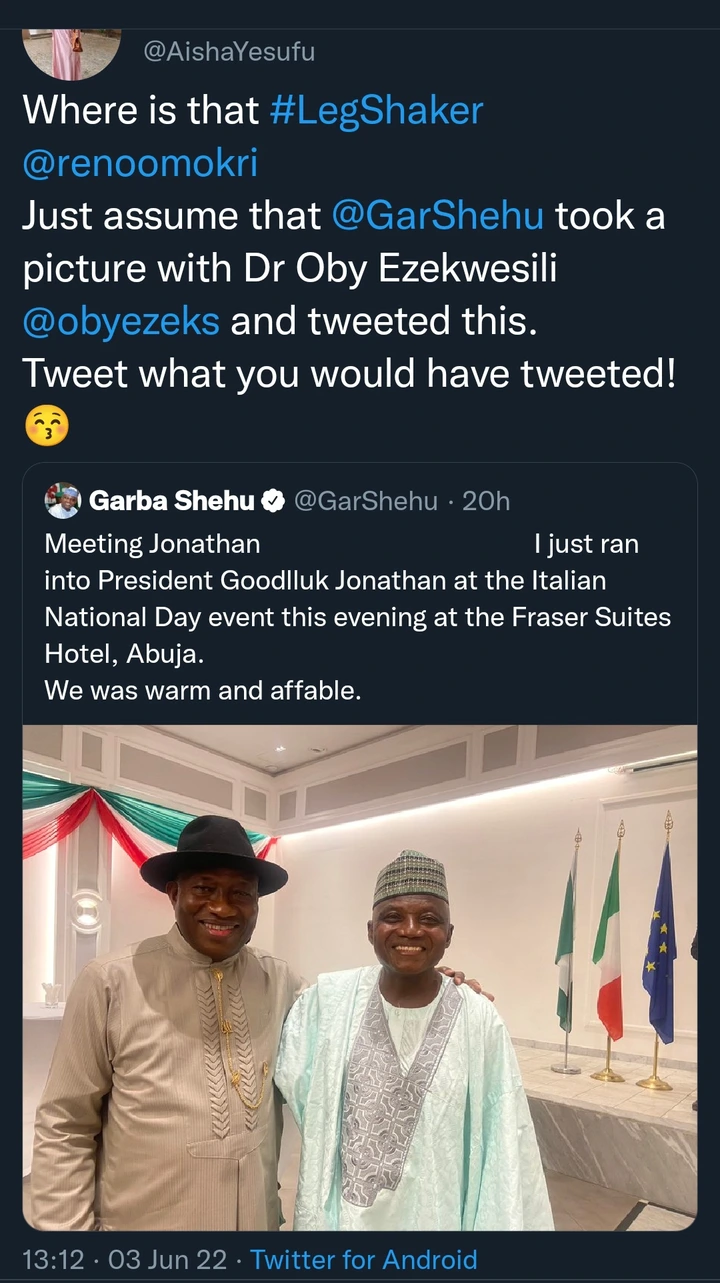Click the verified badge beside Garba Shehu
Viewport: 720px width, 1283px height.
[273, 502]
